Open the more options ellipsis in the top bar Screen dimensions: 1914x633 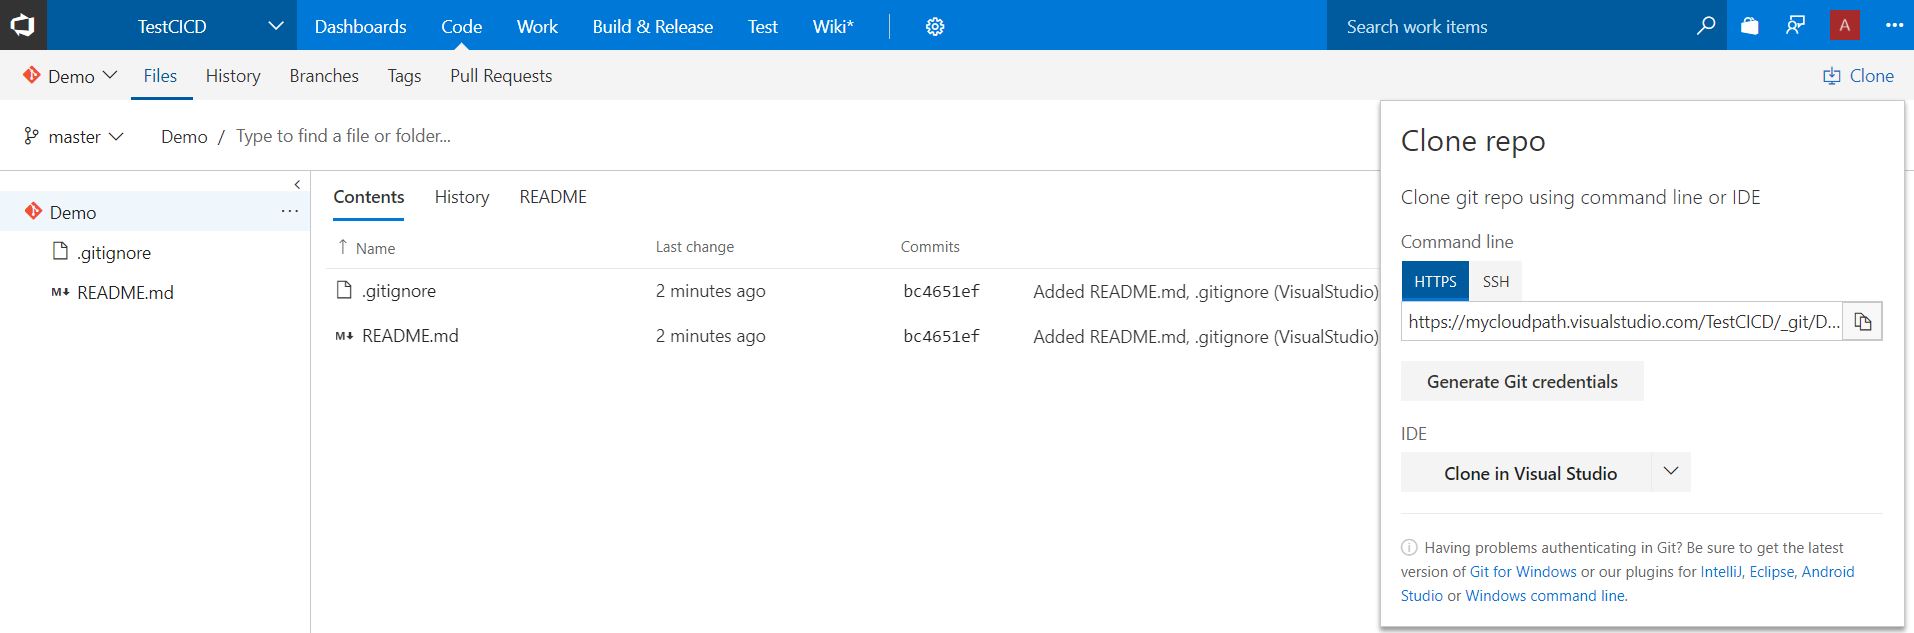(1894, 26)
